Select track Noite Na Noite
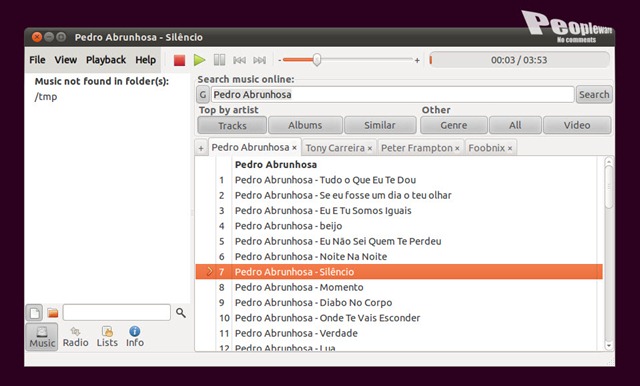This screenshot has height=386, width=640. coord(399,257)
